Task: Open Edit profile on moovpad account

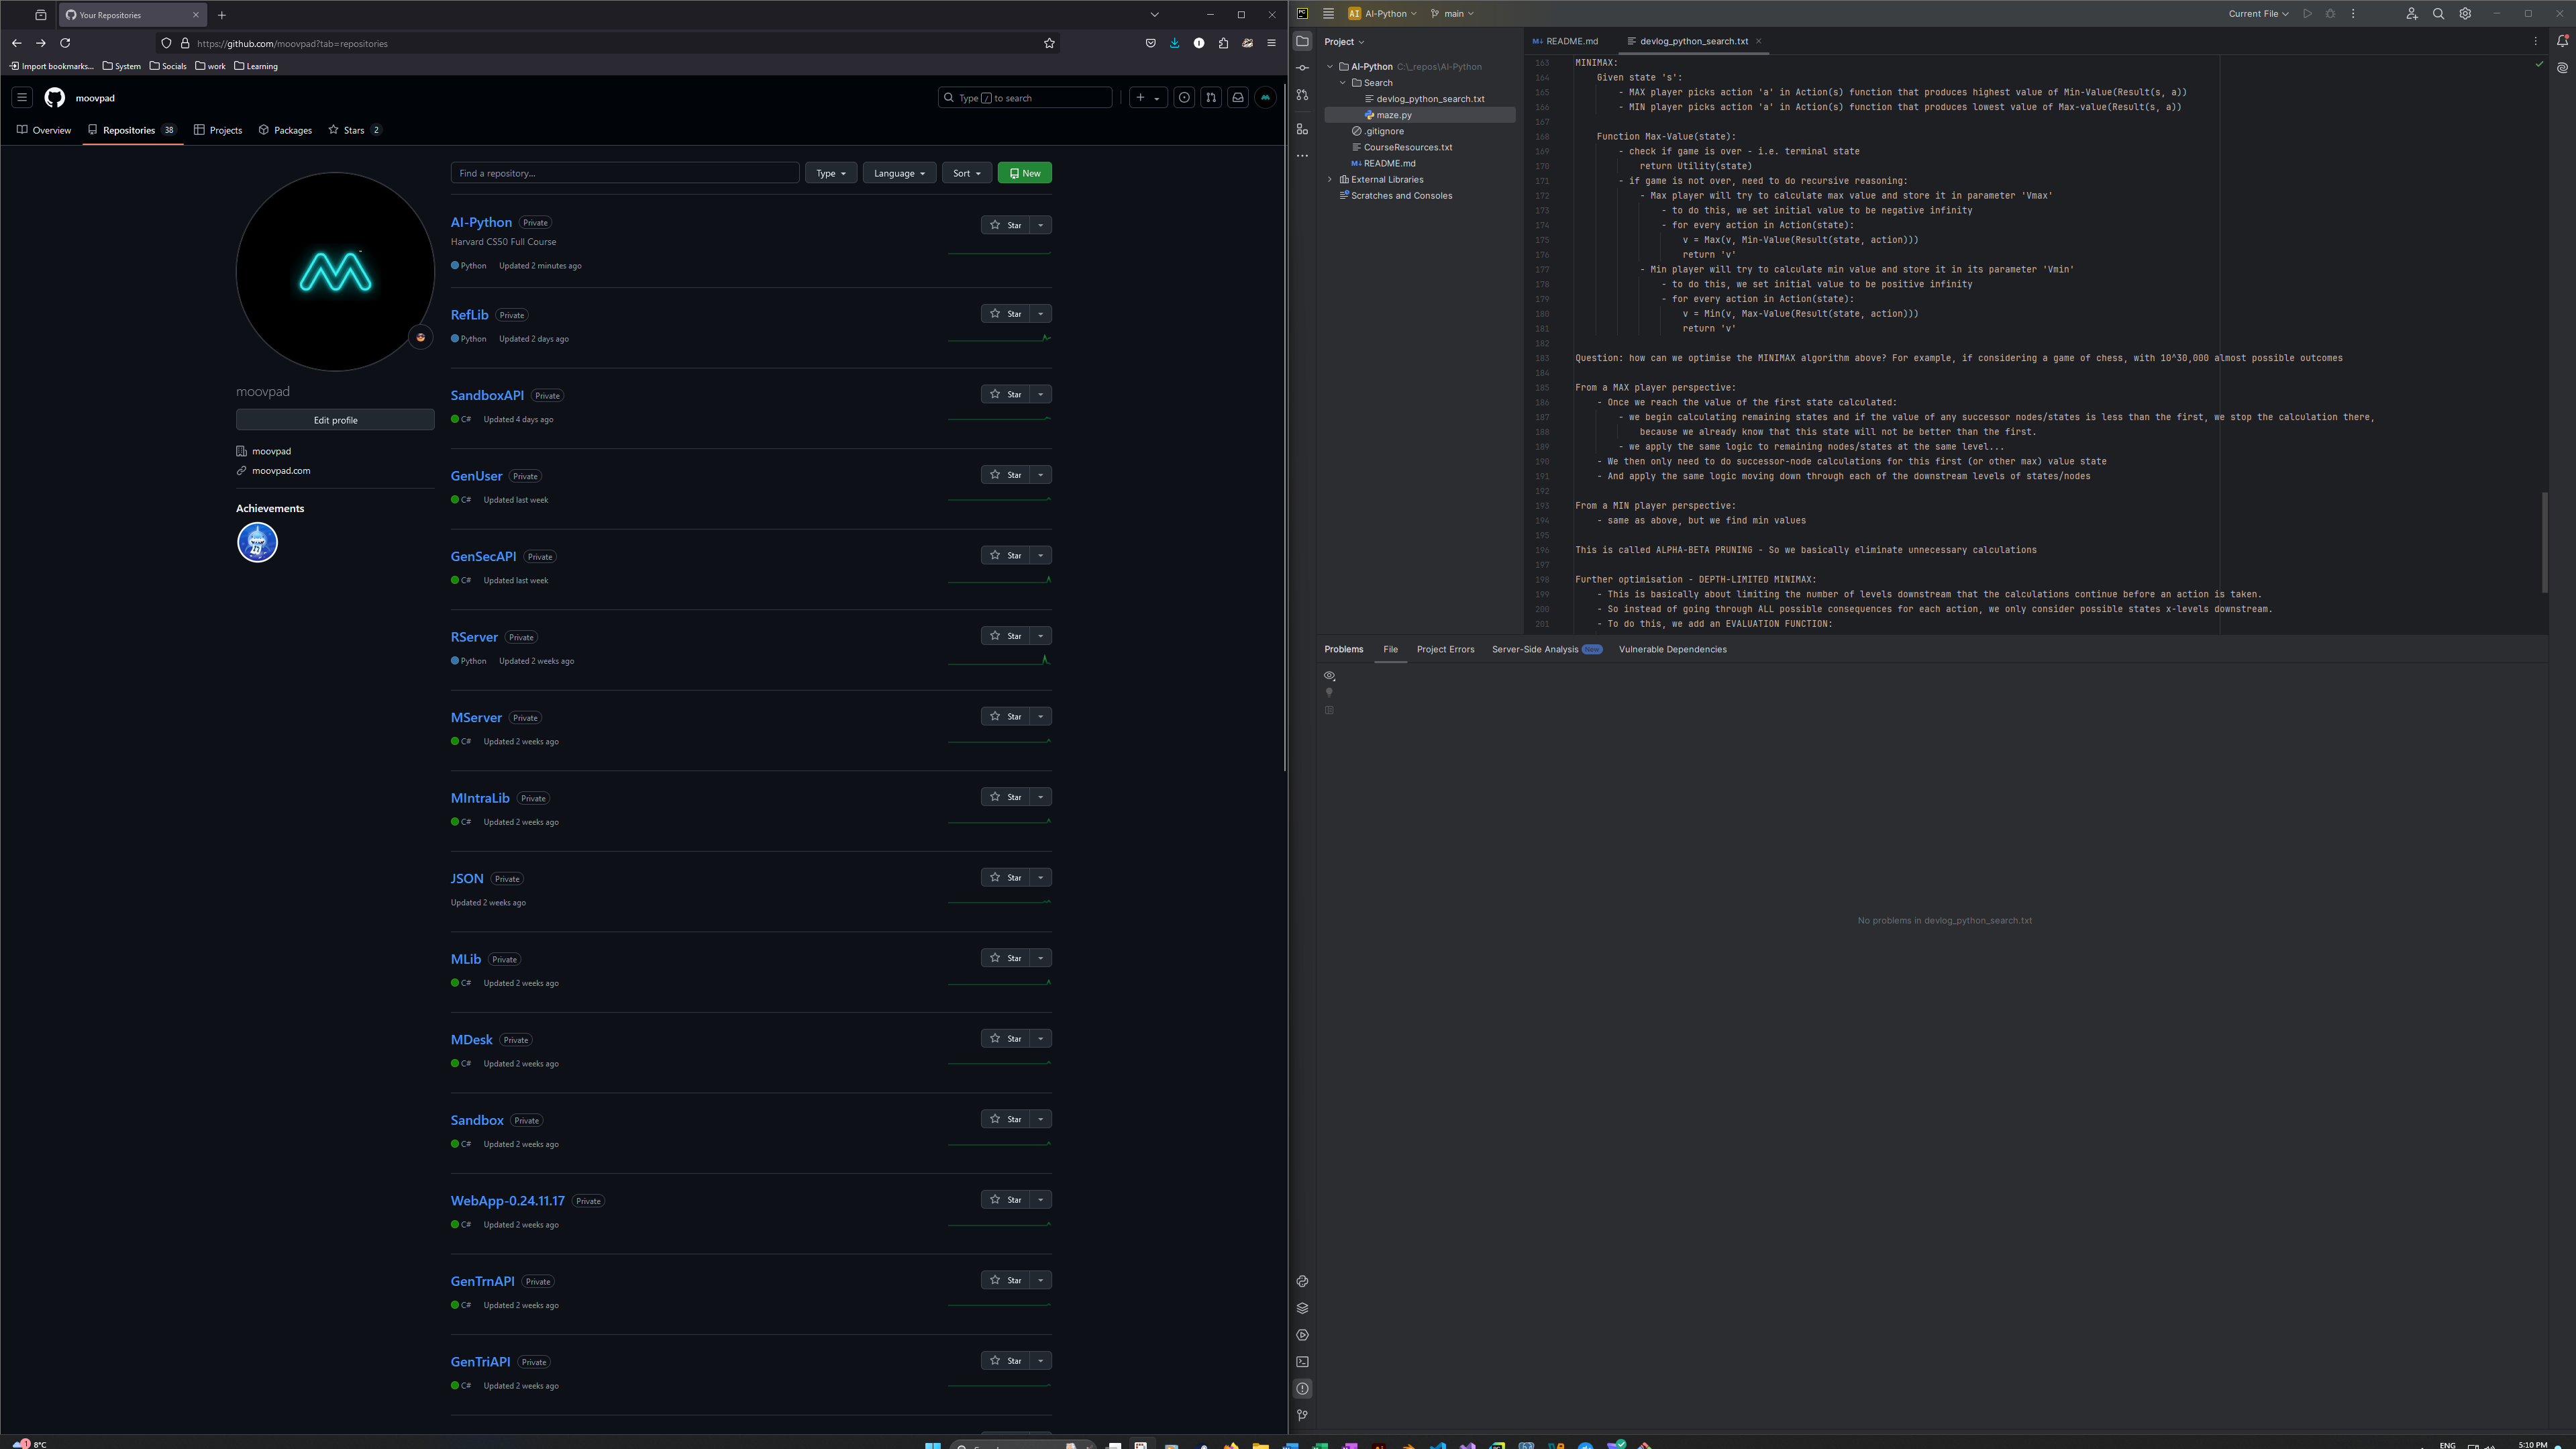Action: pyautogui.click(x=336, y=419)
